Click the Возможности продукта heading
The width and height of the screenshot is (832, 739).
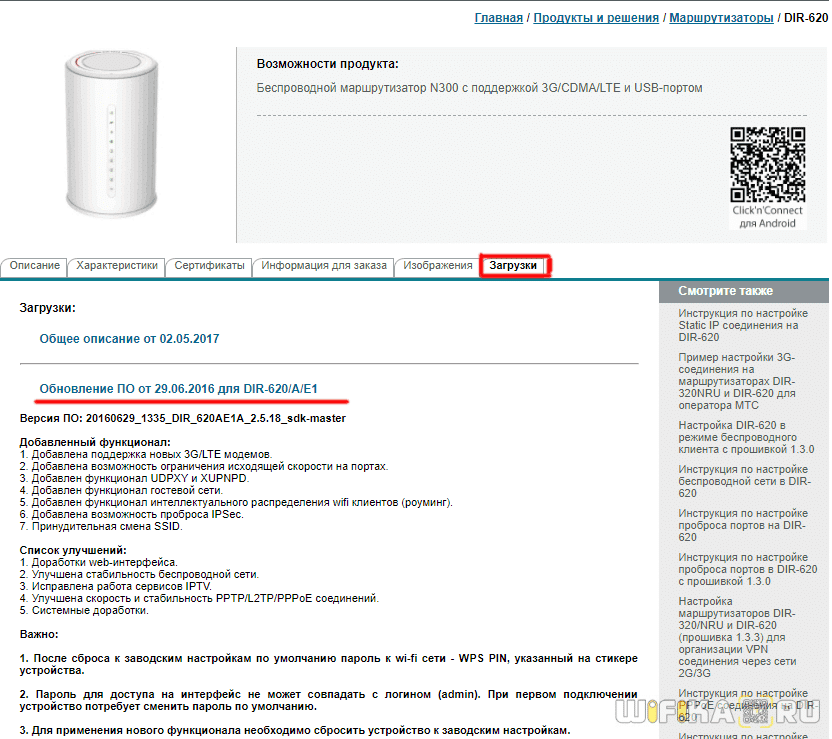point(327,64)
